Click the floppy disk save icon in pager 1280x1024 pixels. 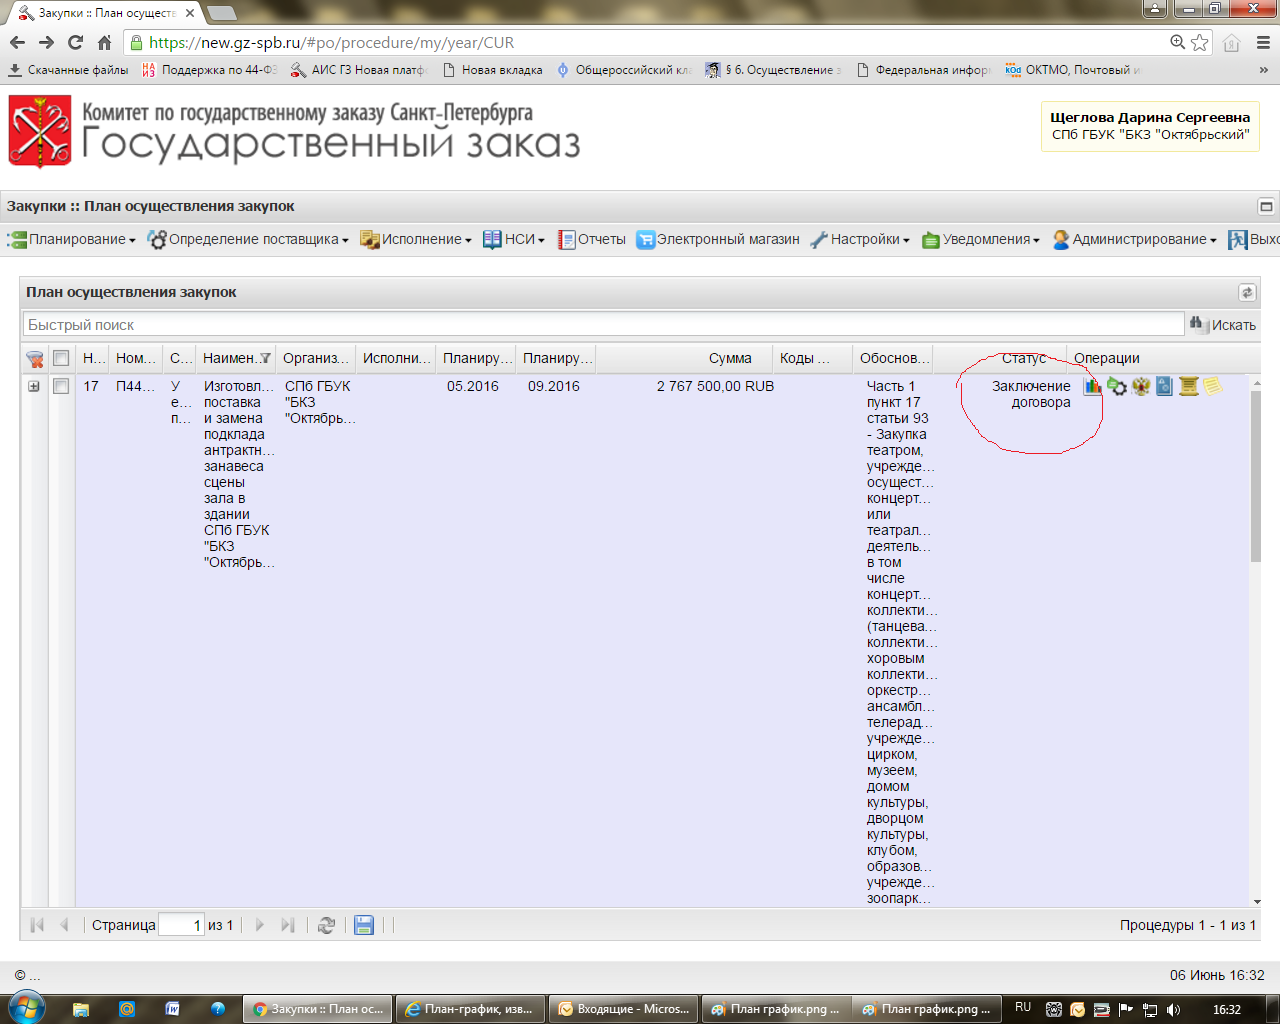[x=364, y=925]
